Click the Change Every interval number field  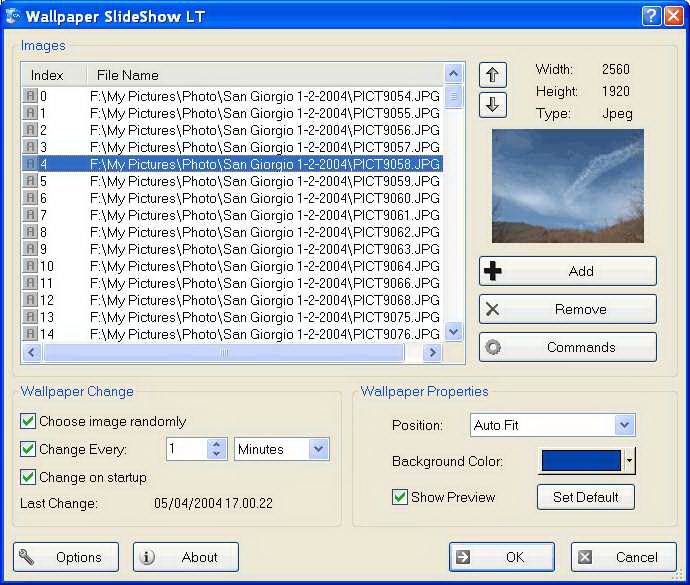(187, 449)
